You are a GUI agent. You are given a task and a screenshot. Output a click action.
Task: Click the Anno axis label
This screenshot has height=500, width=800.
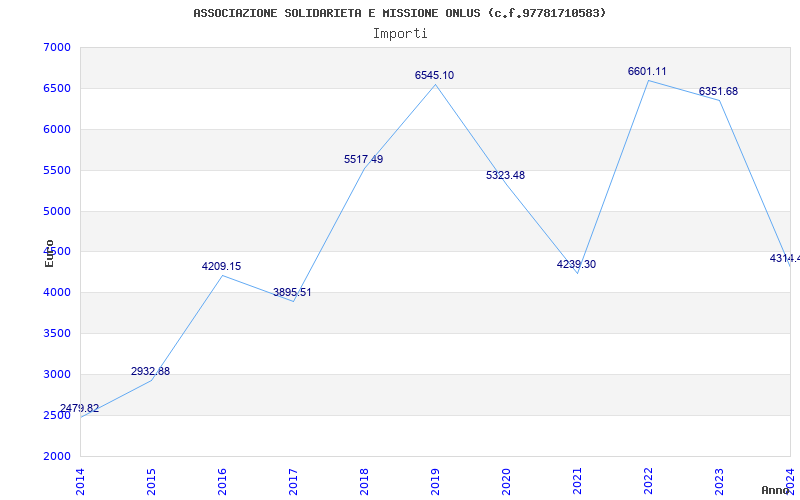pos(776,490)
